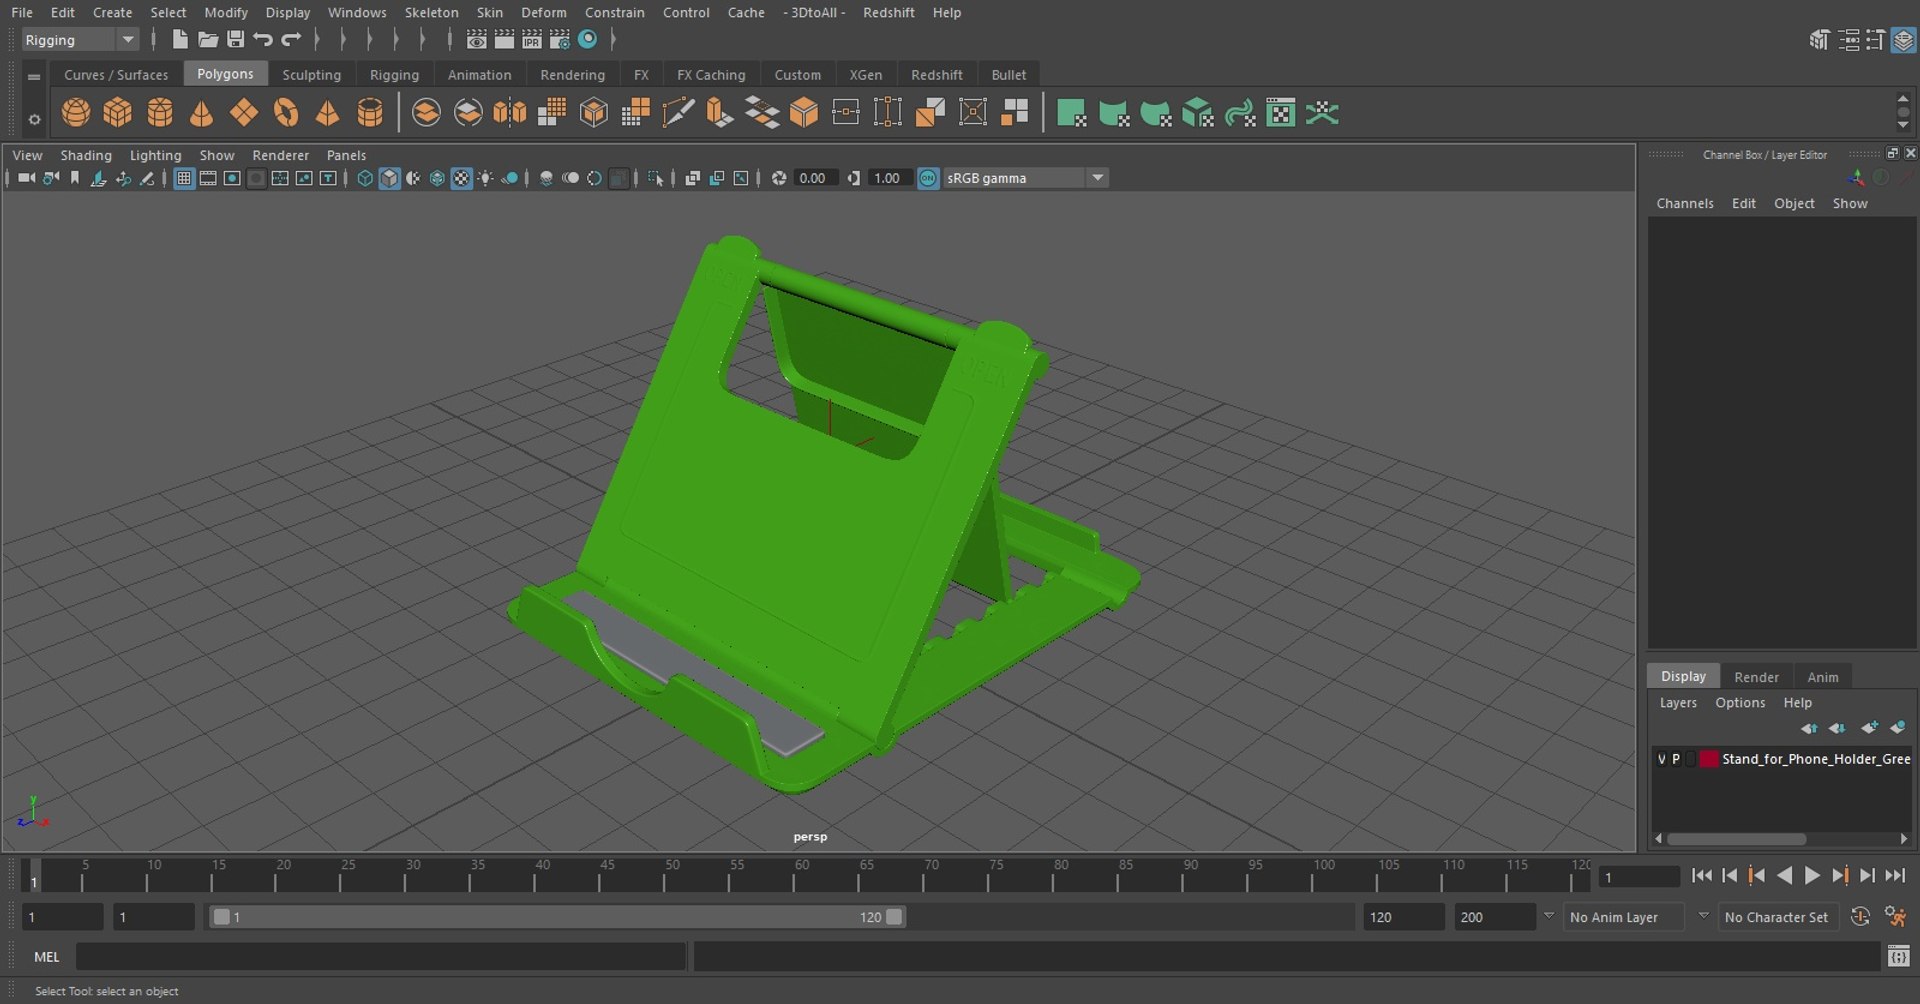Image resolution: width=1920 pixels, height=1004 pixels.
Task: Click the Bevel cube shelf icon
Action: tap(804, 113)
